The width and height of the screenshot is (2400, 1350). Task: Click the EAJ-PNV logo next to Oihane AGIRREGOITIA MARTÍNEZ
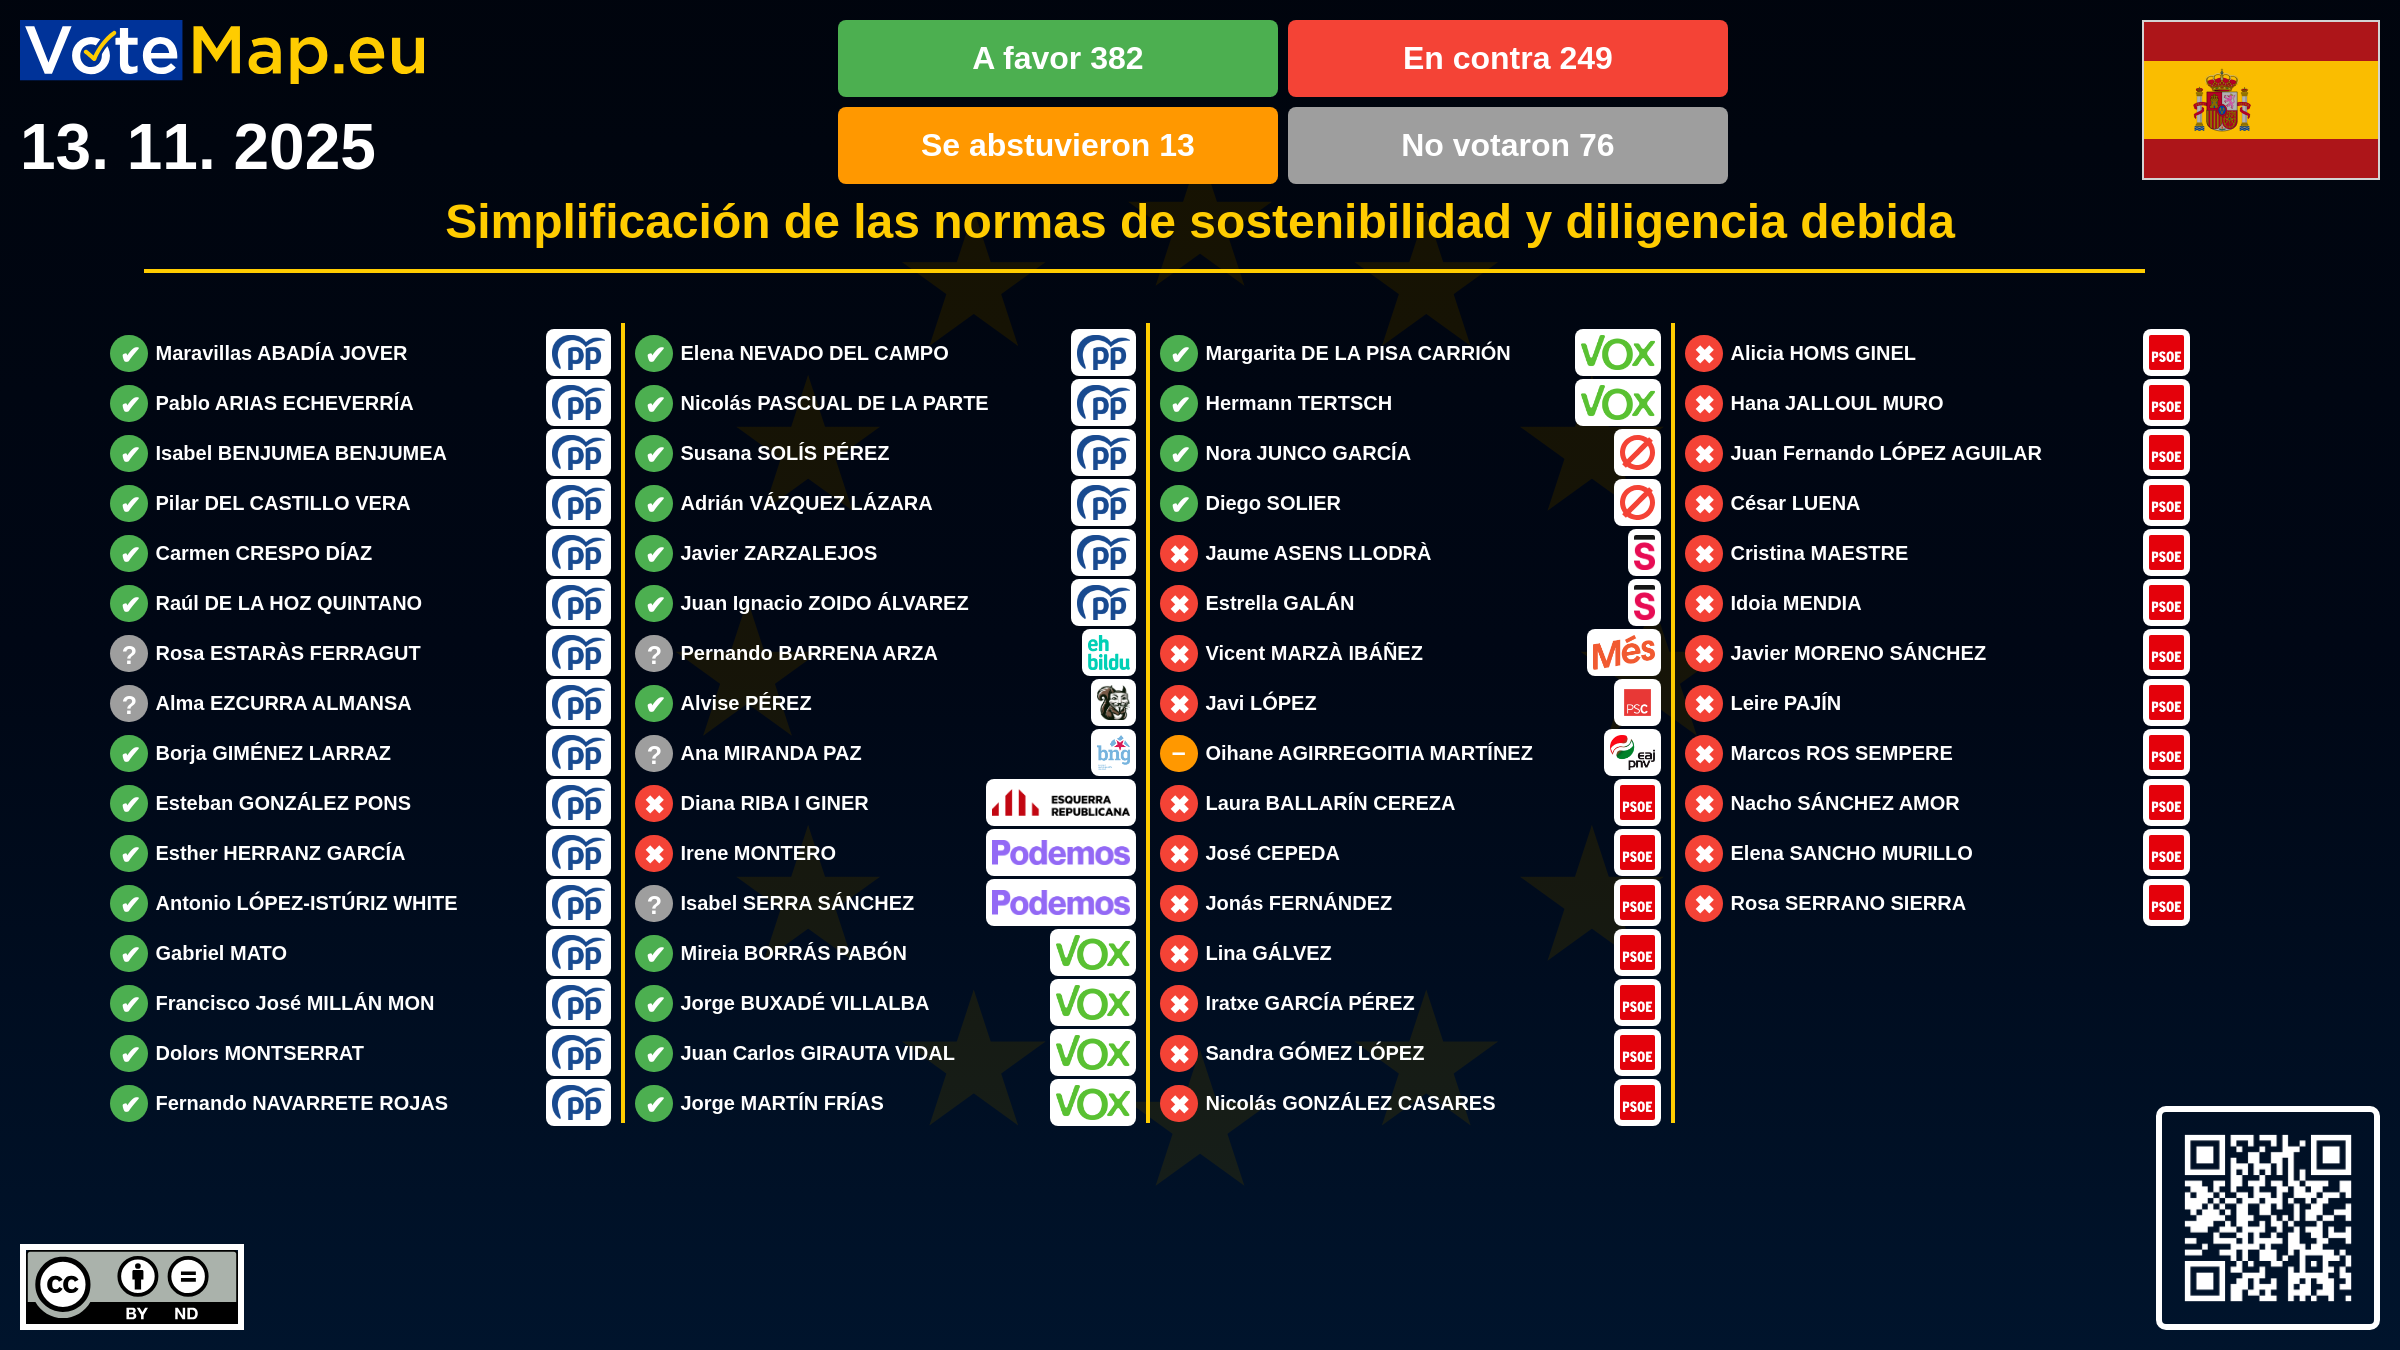click(1631, 753)
